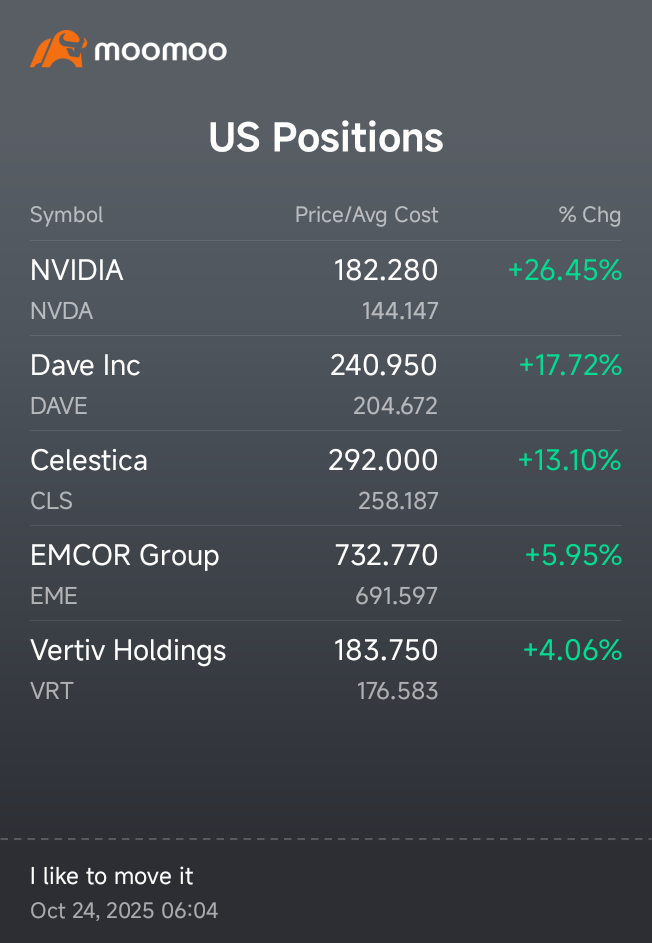Screen dimensions: 652x943
Task: Open the Dave Inc position row
Action: click(326, 383)
